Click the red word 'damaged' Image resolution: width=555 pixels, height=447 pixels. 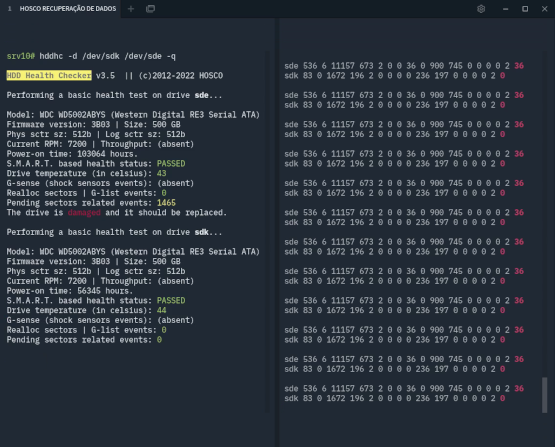[x=84, y=213]
